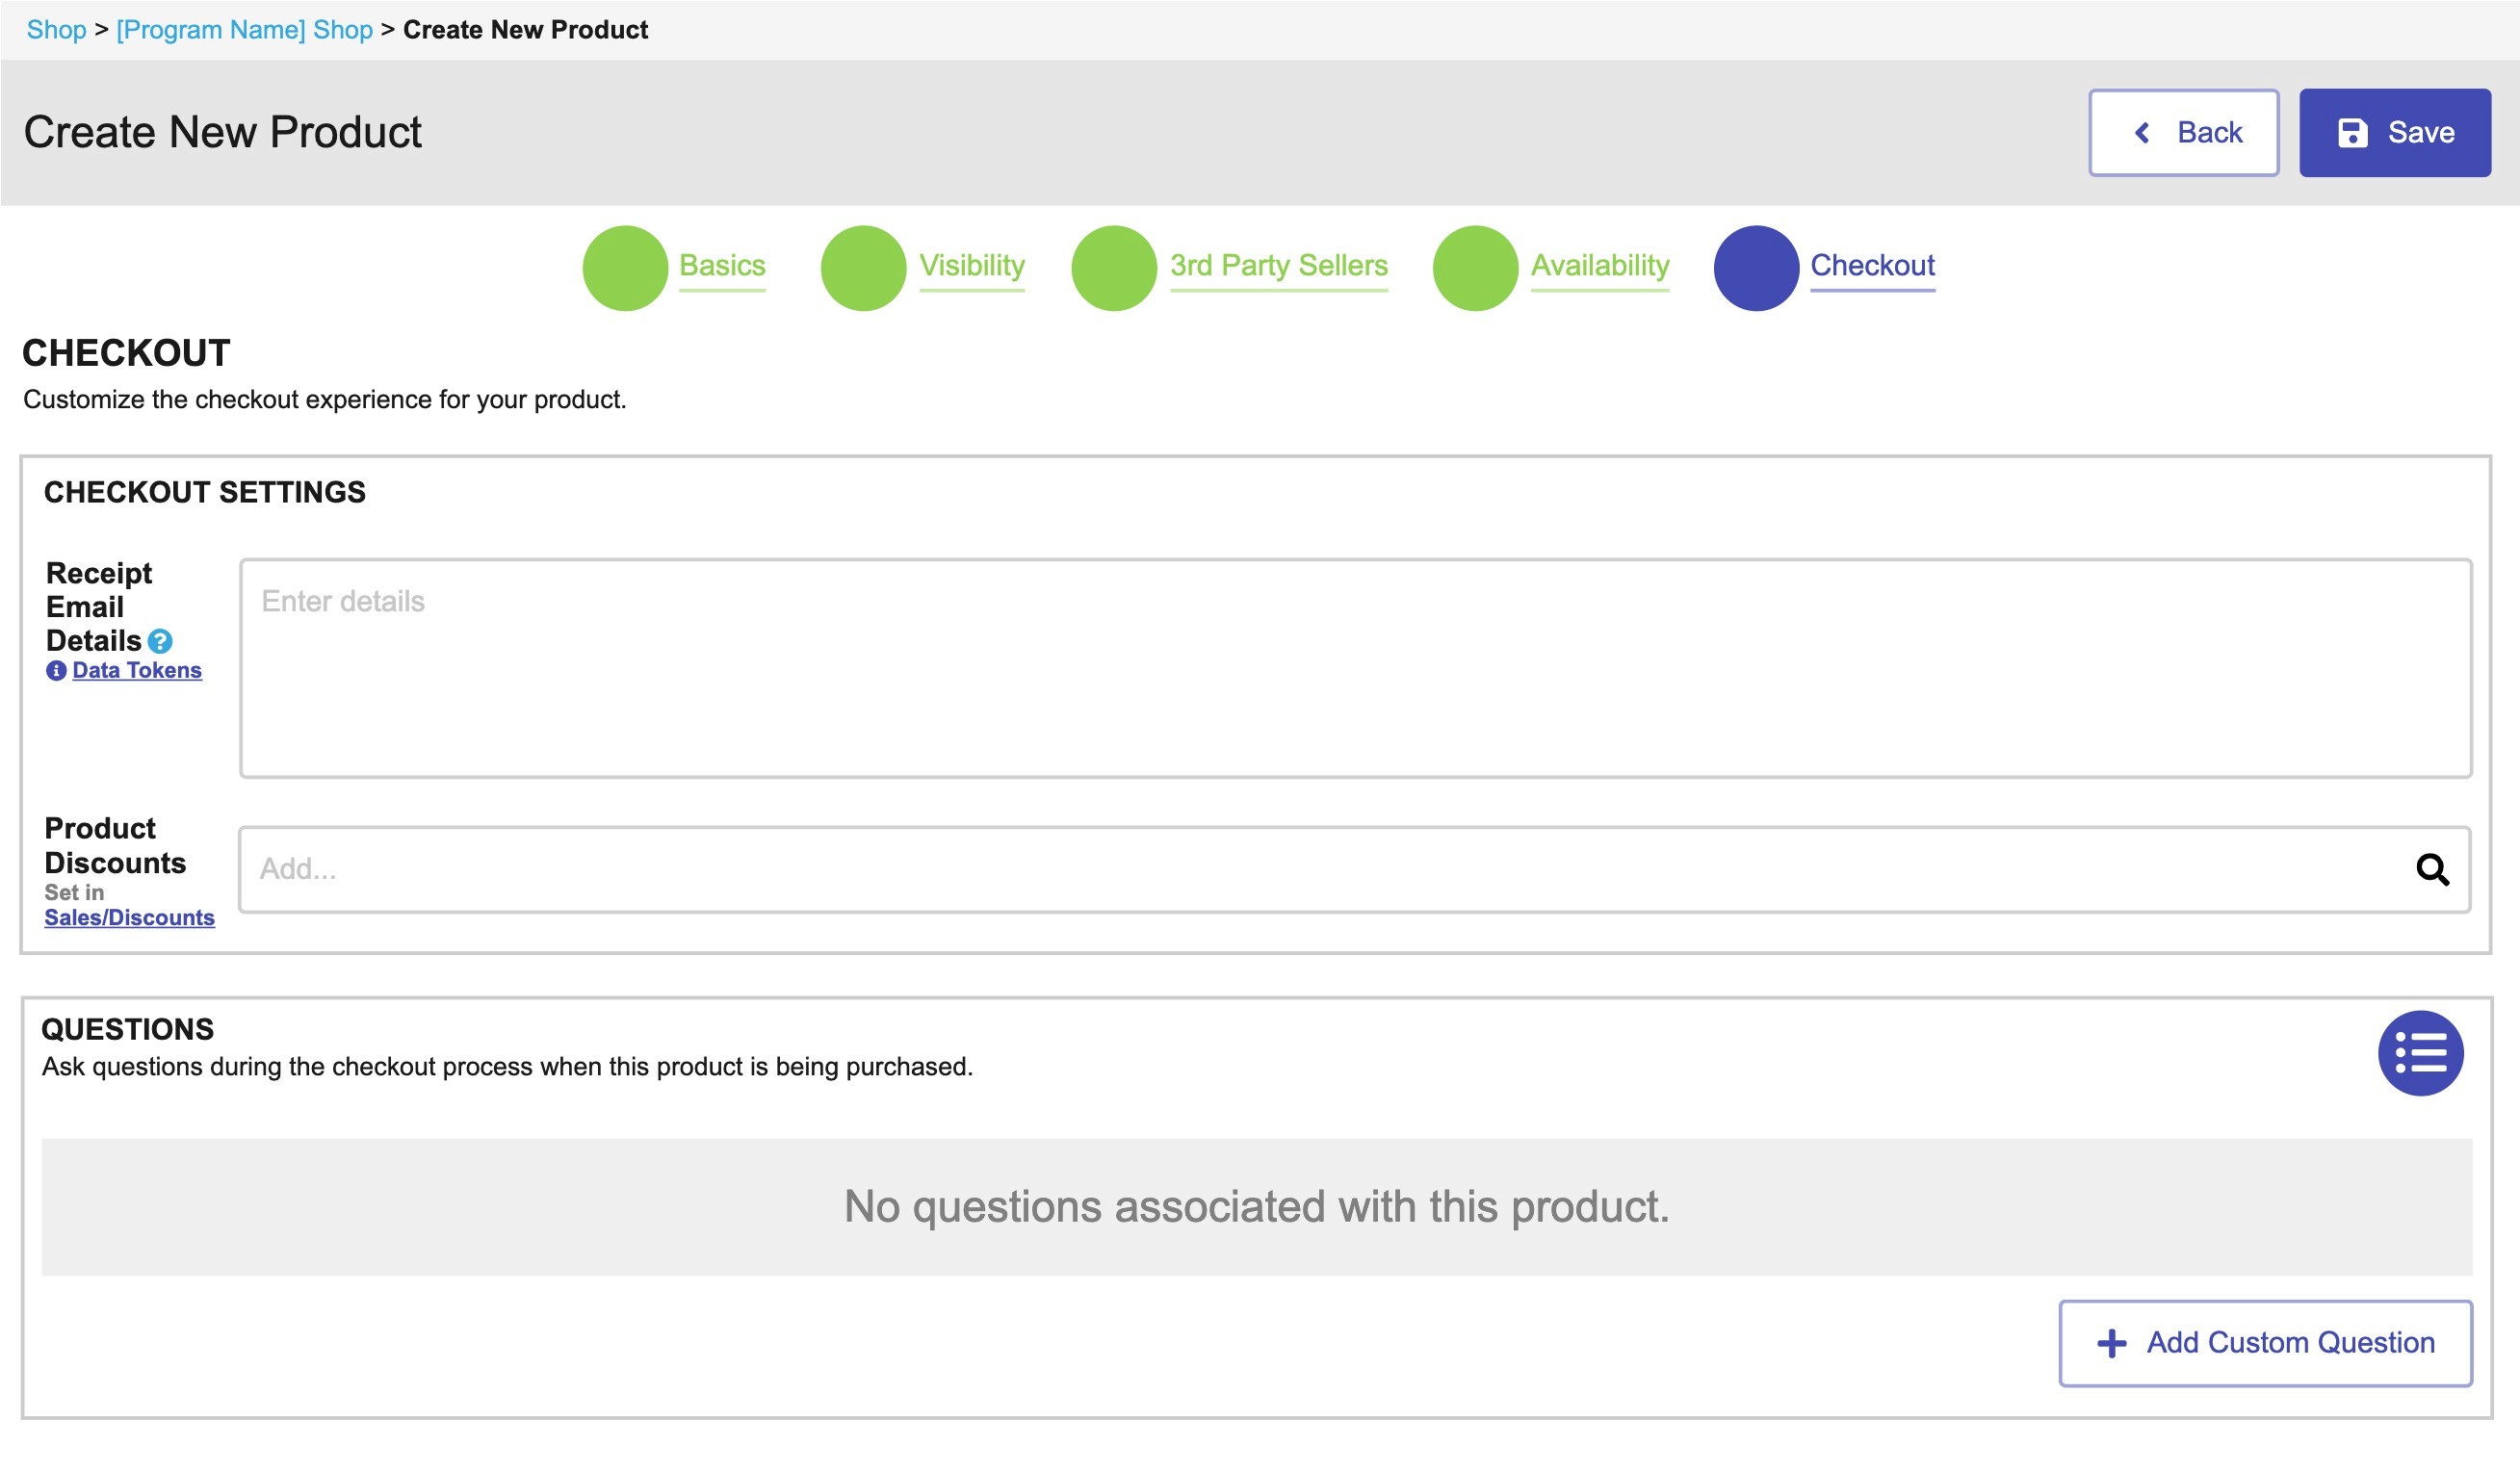Screen dimensions: 2520x1471
Task: Open the 3rd Party Sellers tab
Action: (1279, 266)
